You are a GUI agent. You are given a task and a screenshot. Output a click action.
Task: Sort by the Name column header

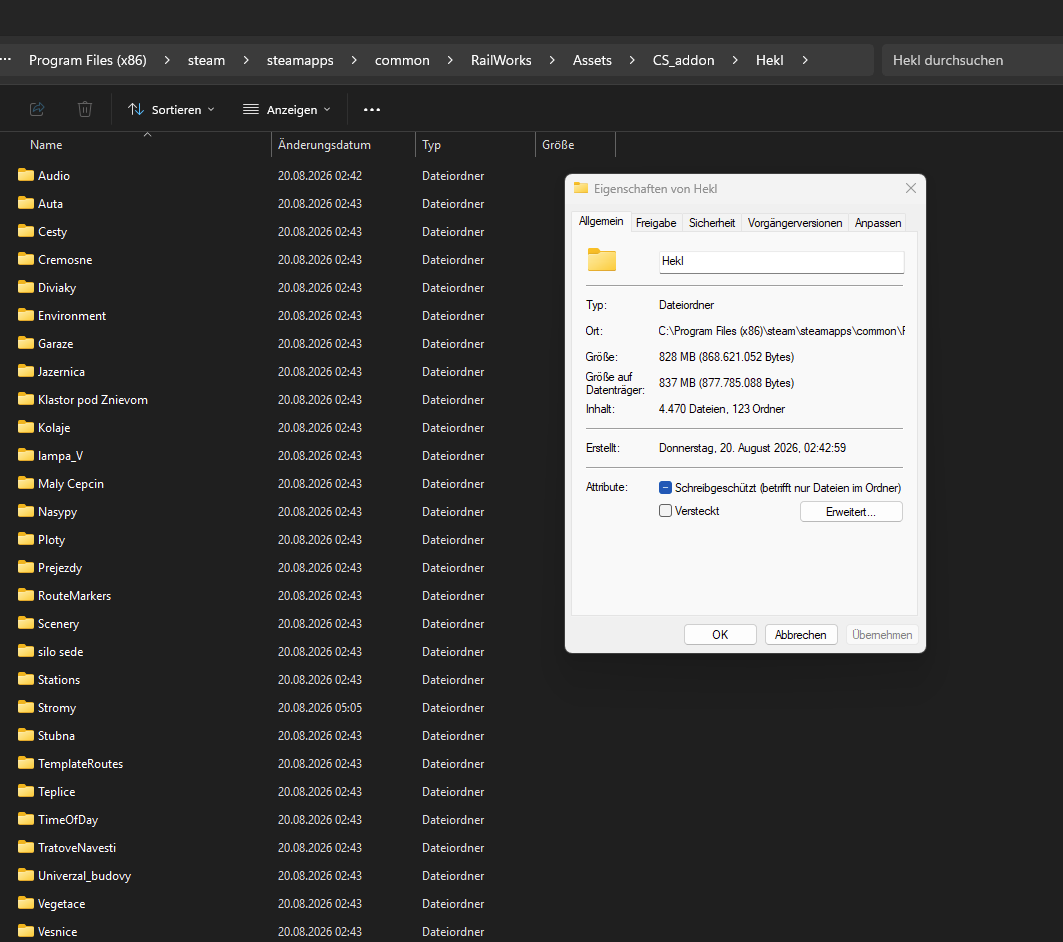(46, 144)
